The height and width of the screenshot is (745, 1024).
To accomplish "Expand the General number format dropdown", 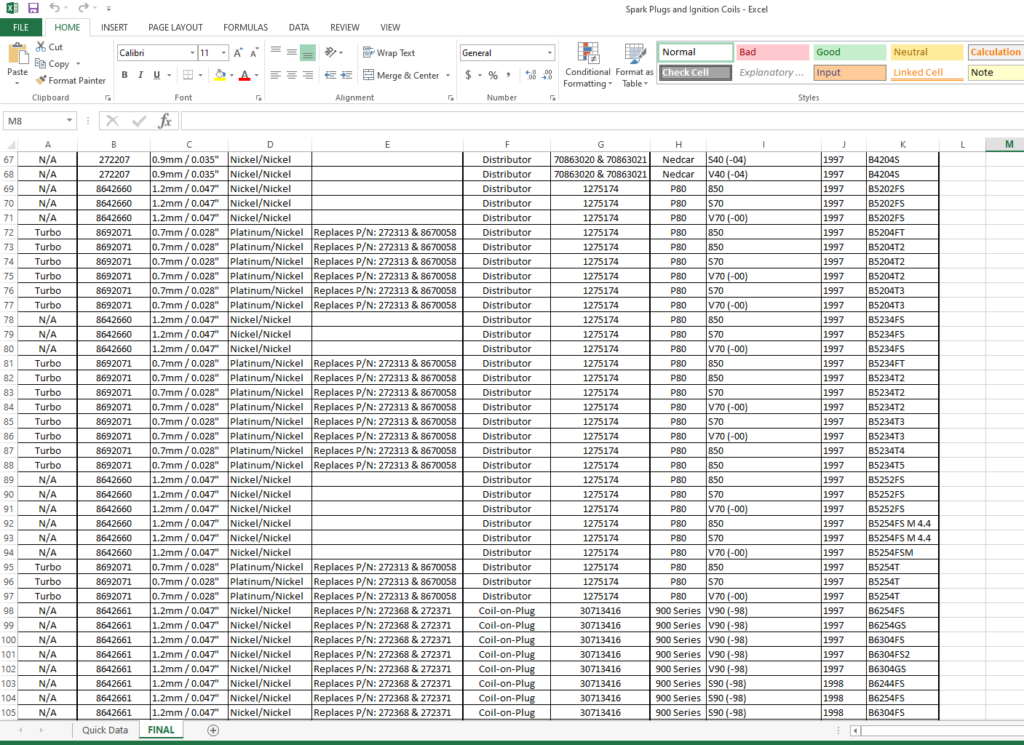I will pyautogui.click(x=550, y=53).
